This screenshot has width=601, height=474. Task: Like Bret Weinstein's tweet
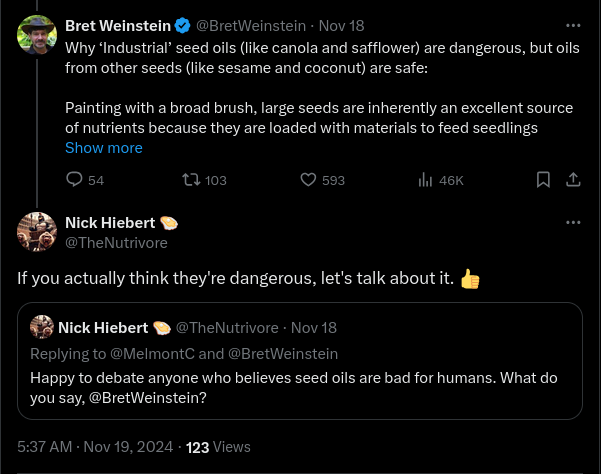[x=309, y=180]
